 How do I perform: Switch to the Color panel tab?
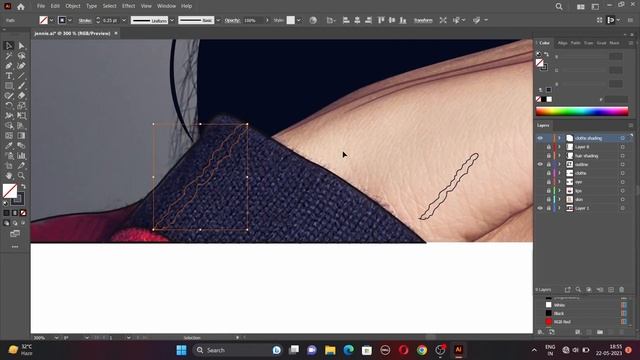point(544,43)
